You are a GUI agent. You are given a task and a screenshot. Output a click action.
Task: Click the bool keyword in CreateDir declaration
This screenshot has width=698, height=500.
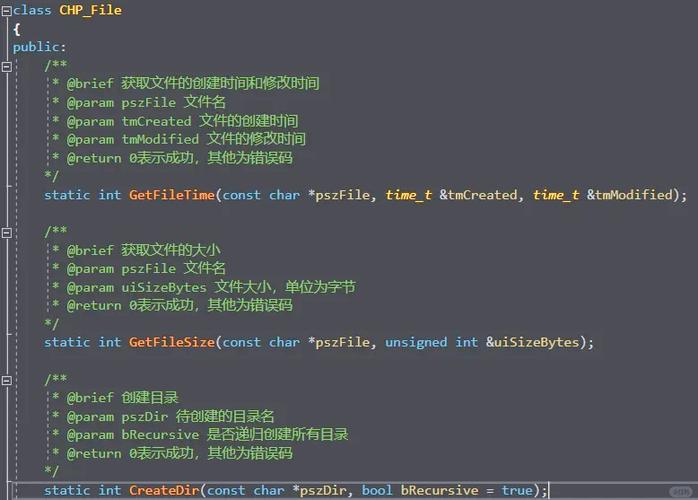coord(377,490)
